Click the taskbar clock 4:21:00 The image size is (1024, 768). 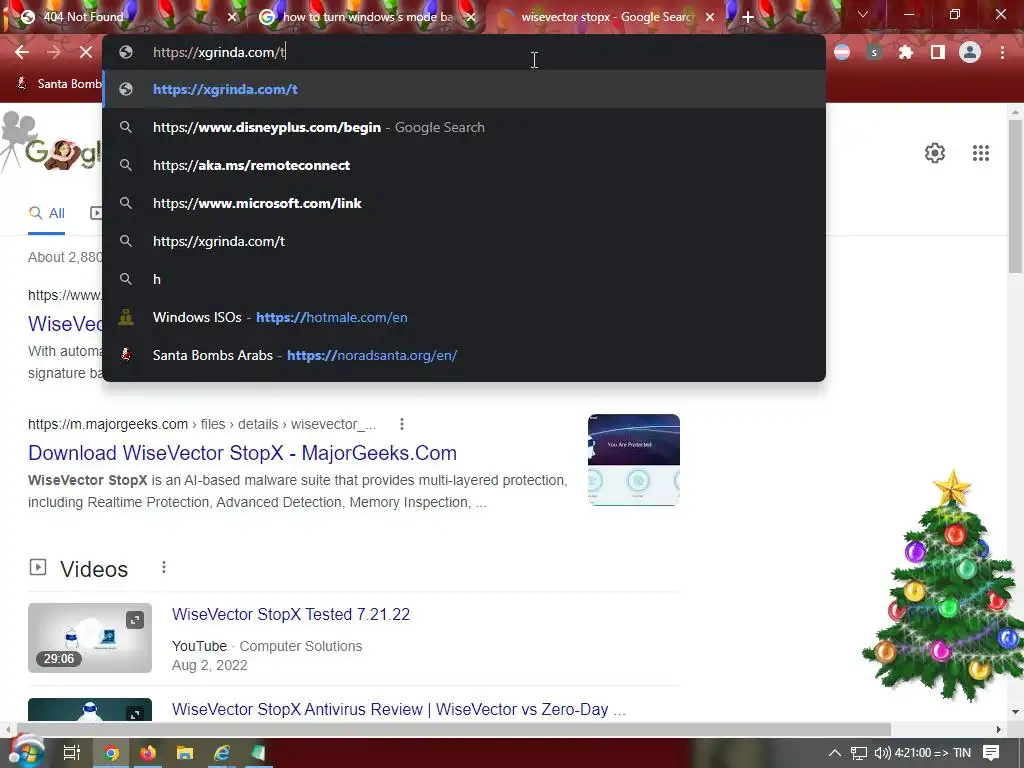[933, 753]
